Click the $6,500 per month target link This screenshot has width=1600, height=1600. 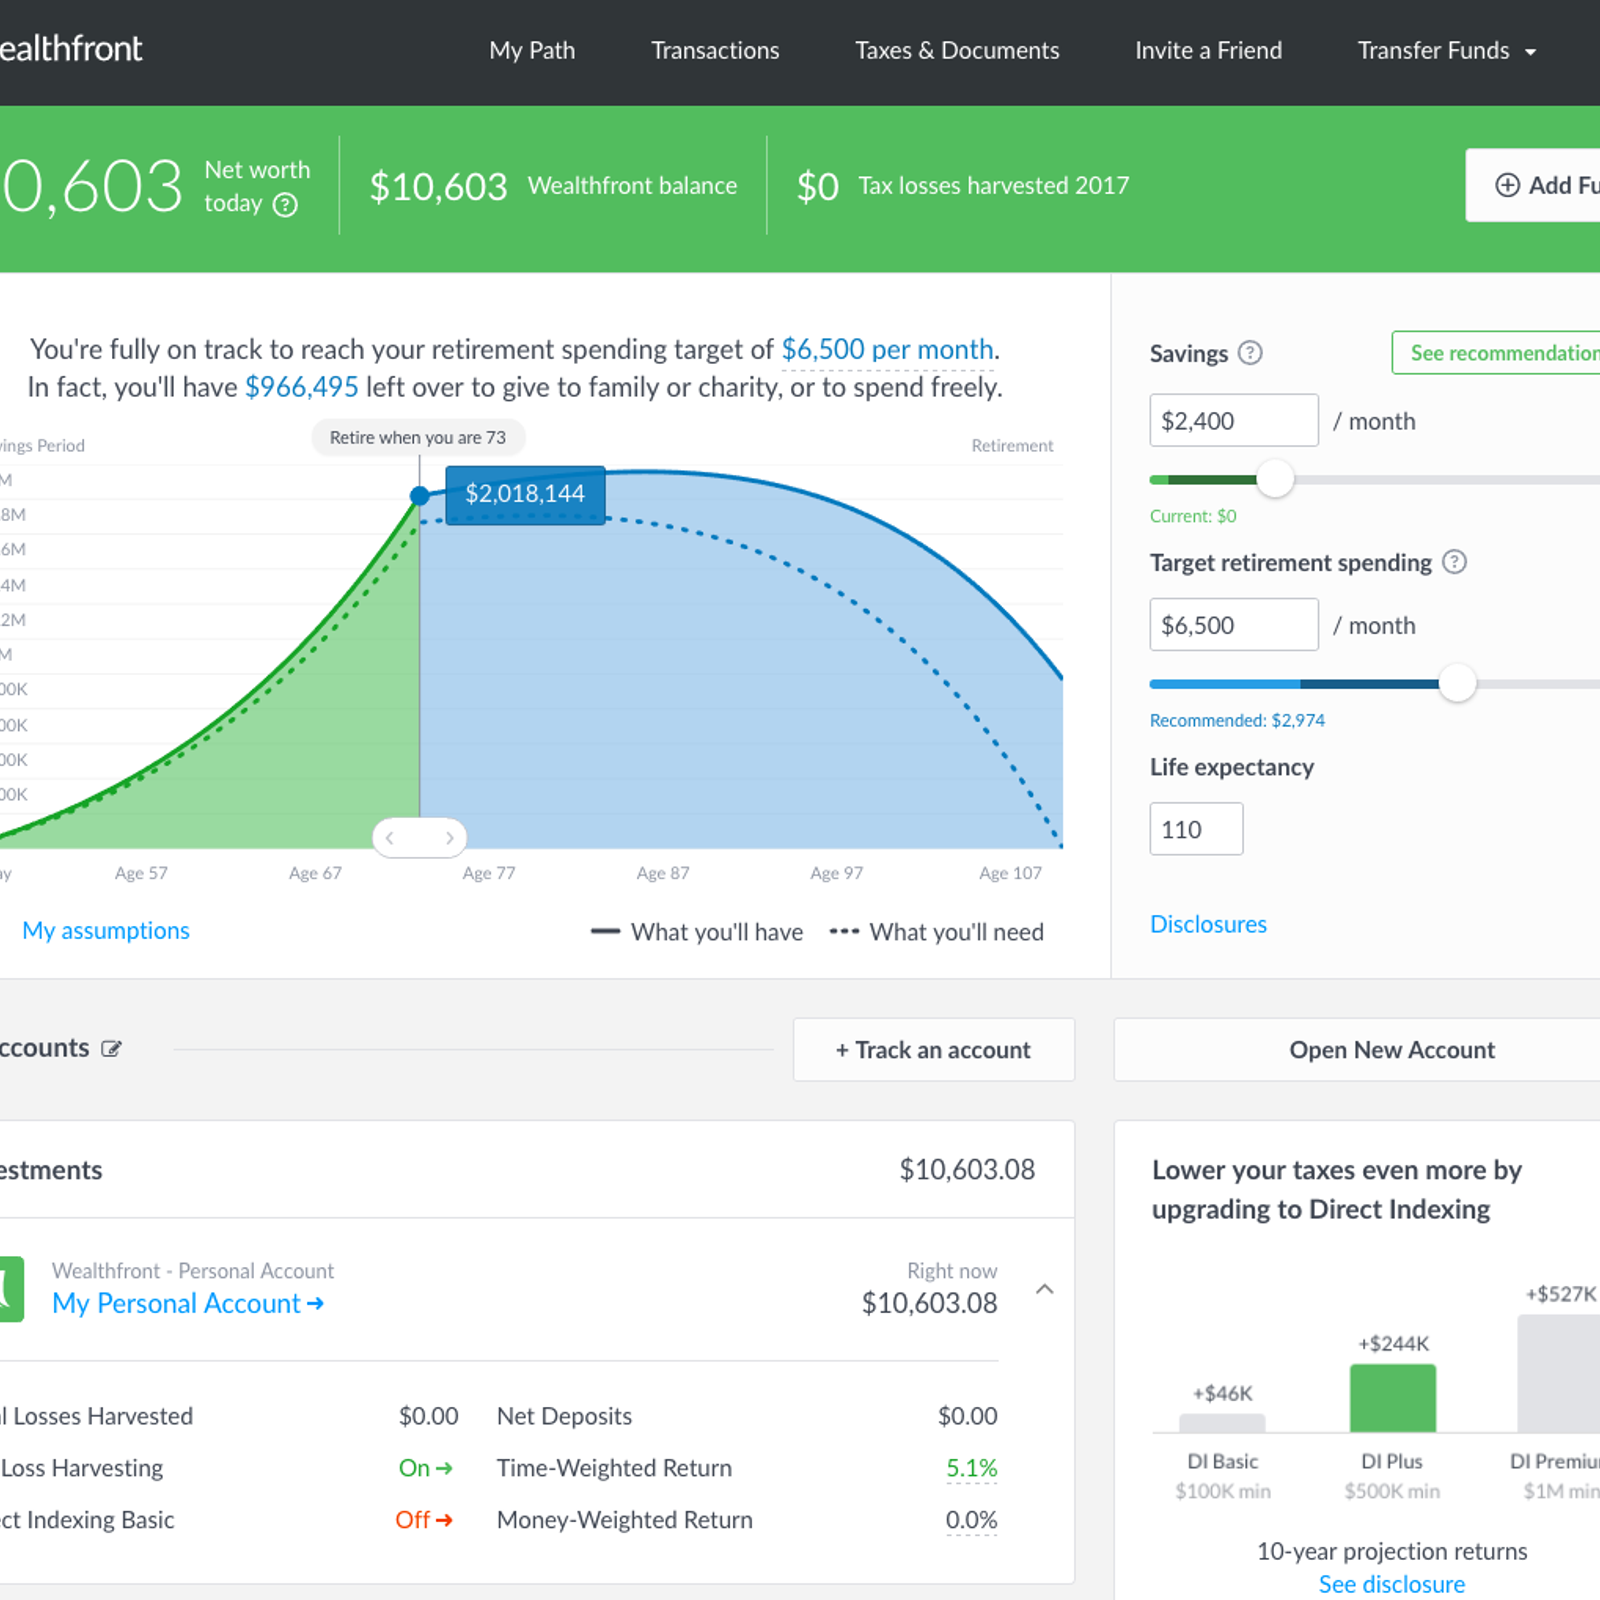point(887,349)
